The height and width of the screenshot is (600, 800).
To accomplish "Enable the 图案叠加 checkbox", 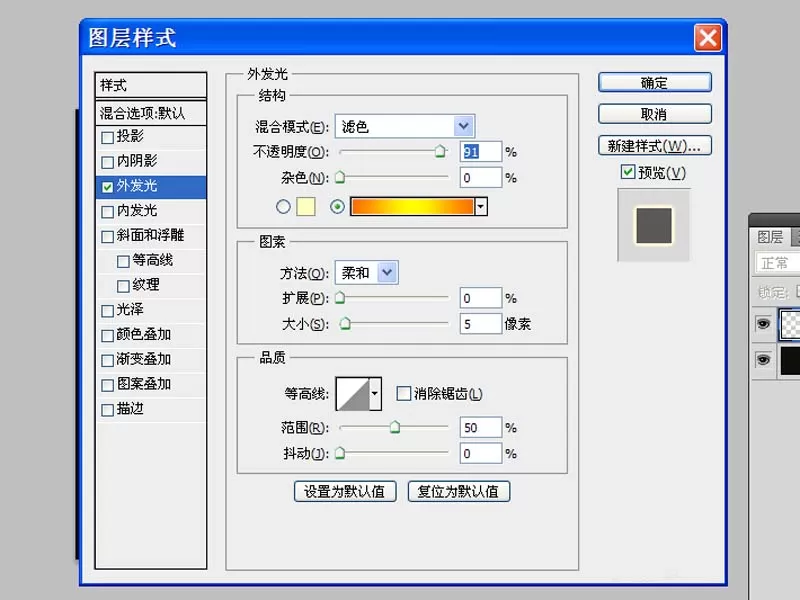I will 108,385.
